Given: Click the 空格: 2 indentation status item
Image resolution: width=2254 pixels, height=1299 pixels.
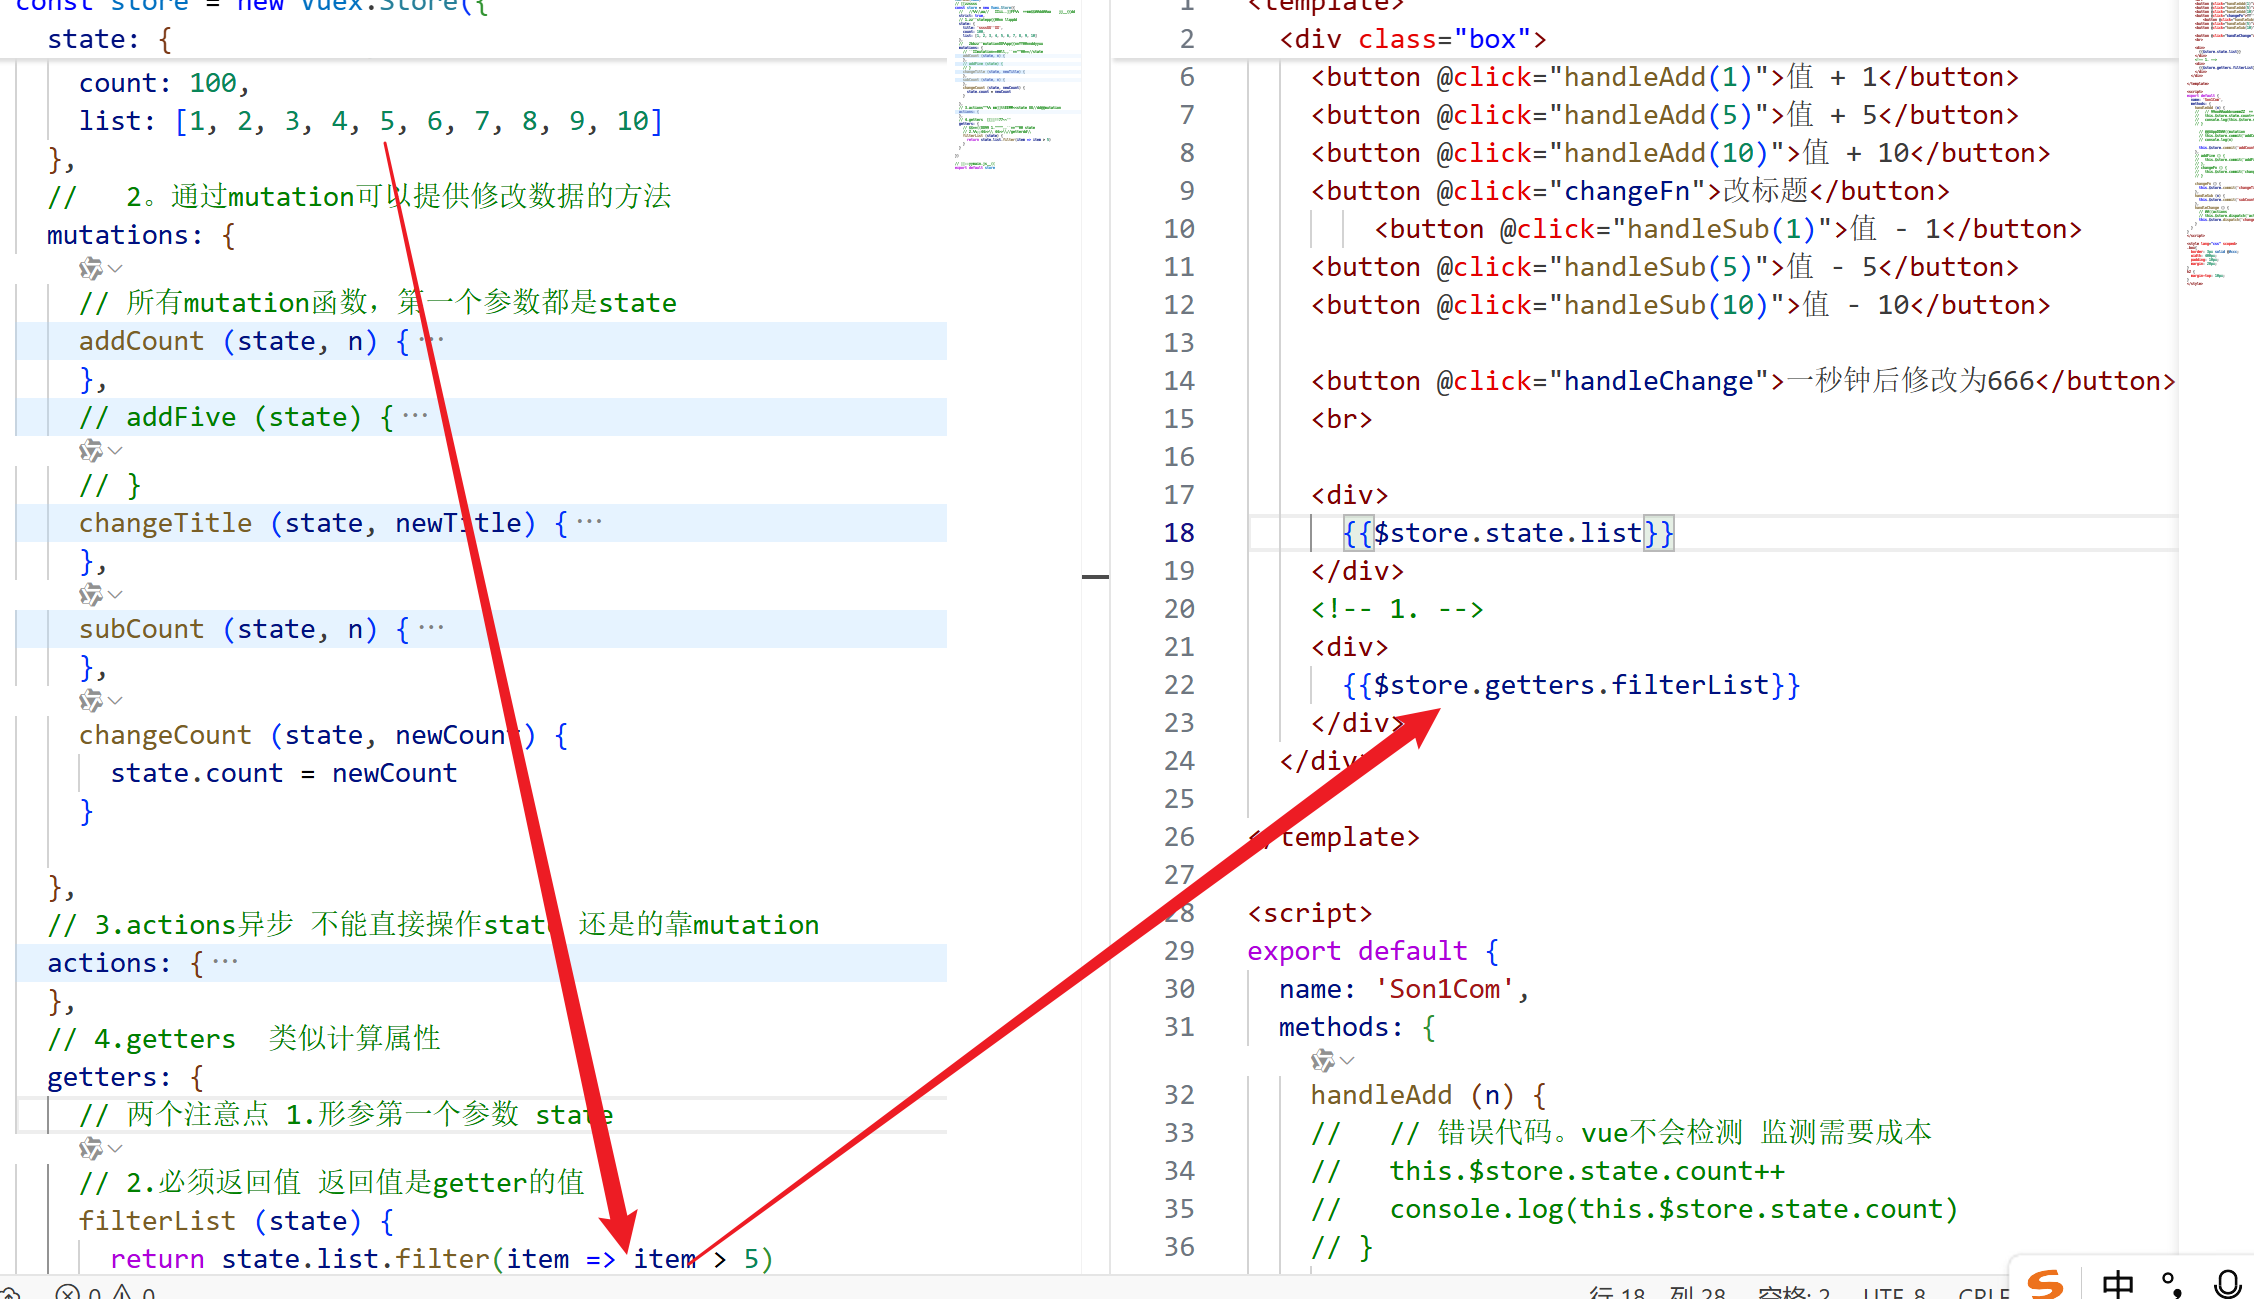Looking at the screenshot, I should (1793, 1292).
